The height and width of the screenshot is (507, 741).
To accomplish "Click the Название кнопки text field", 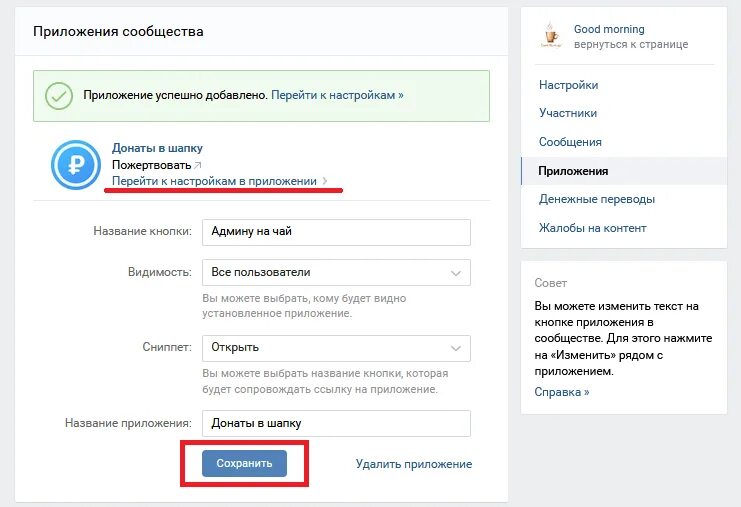I will click(336, 232).
